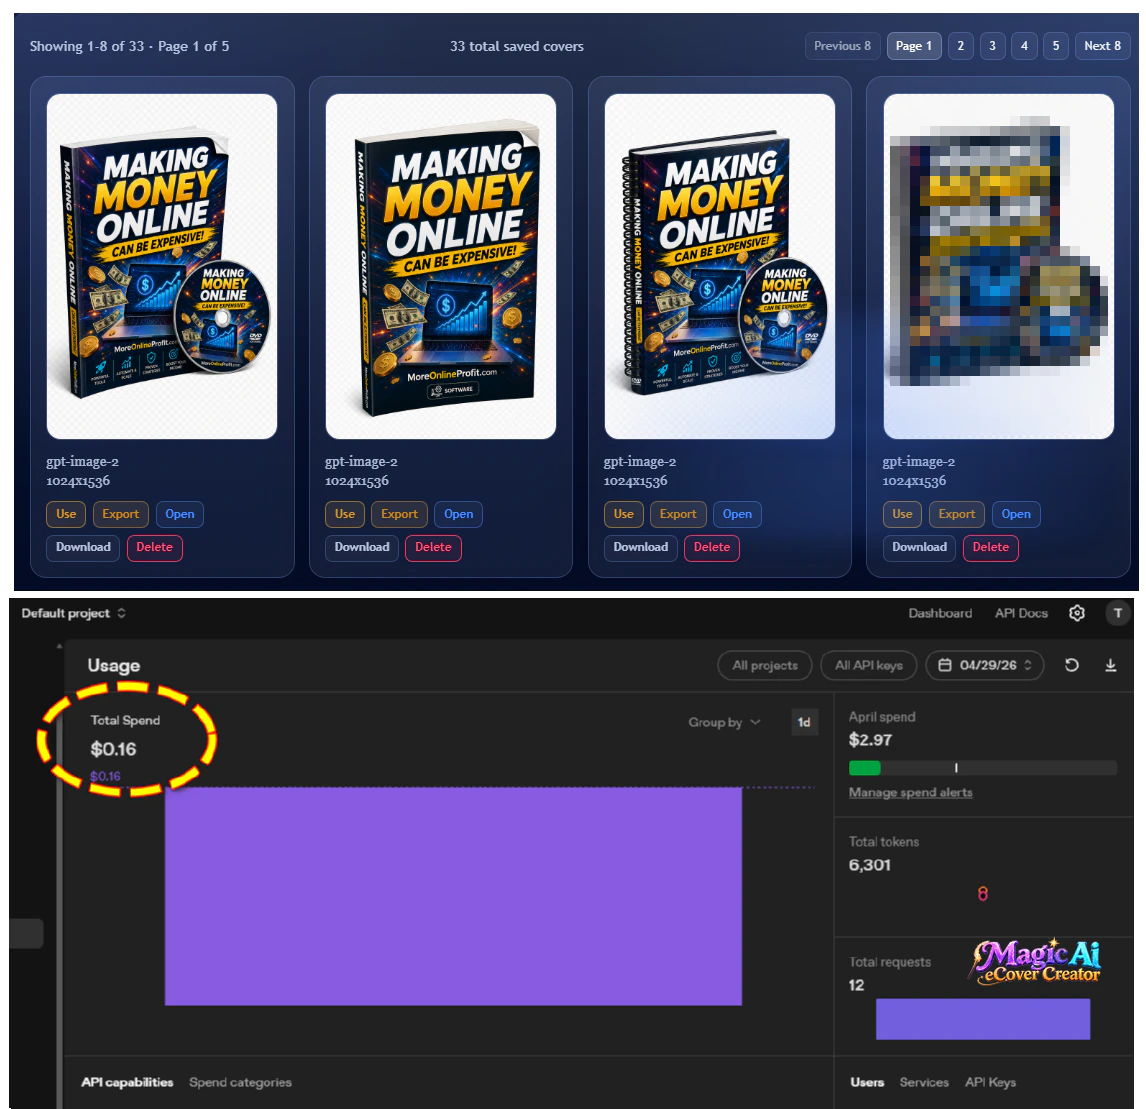1146x1109 pixels.
Task: Export the first book-with-DVD cover
Action: [x=121, y=514]
